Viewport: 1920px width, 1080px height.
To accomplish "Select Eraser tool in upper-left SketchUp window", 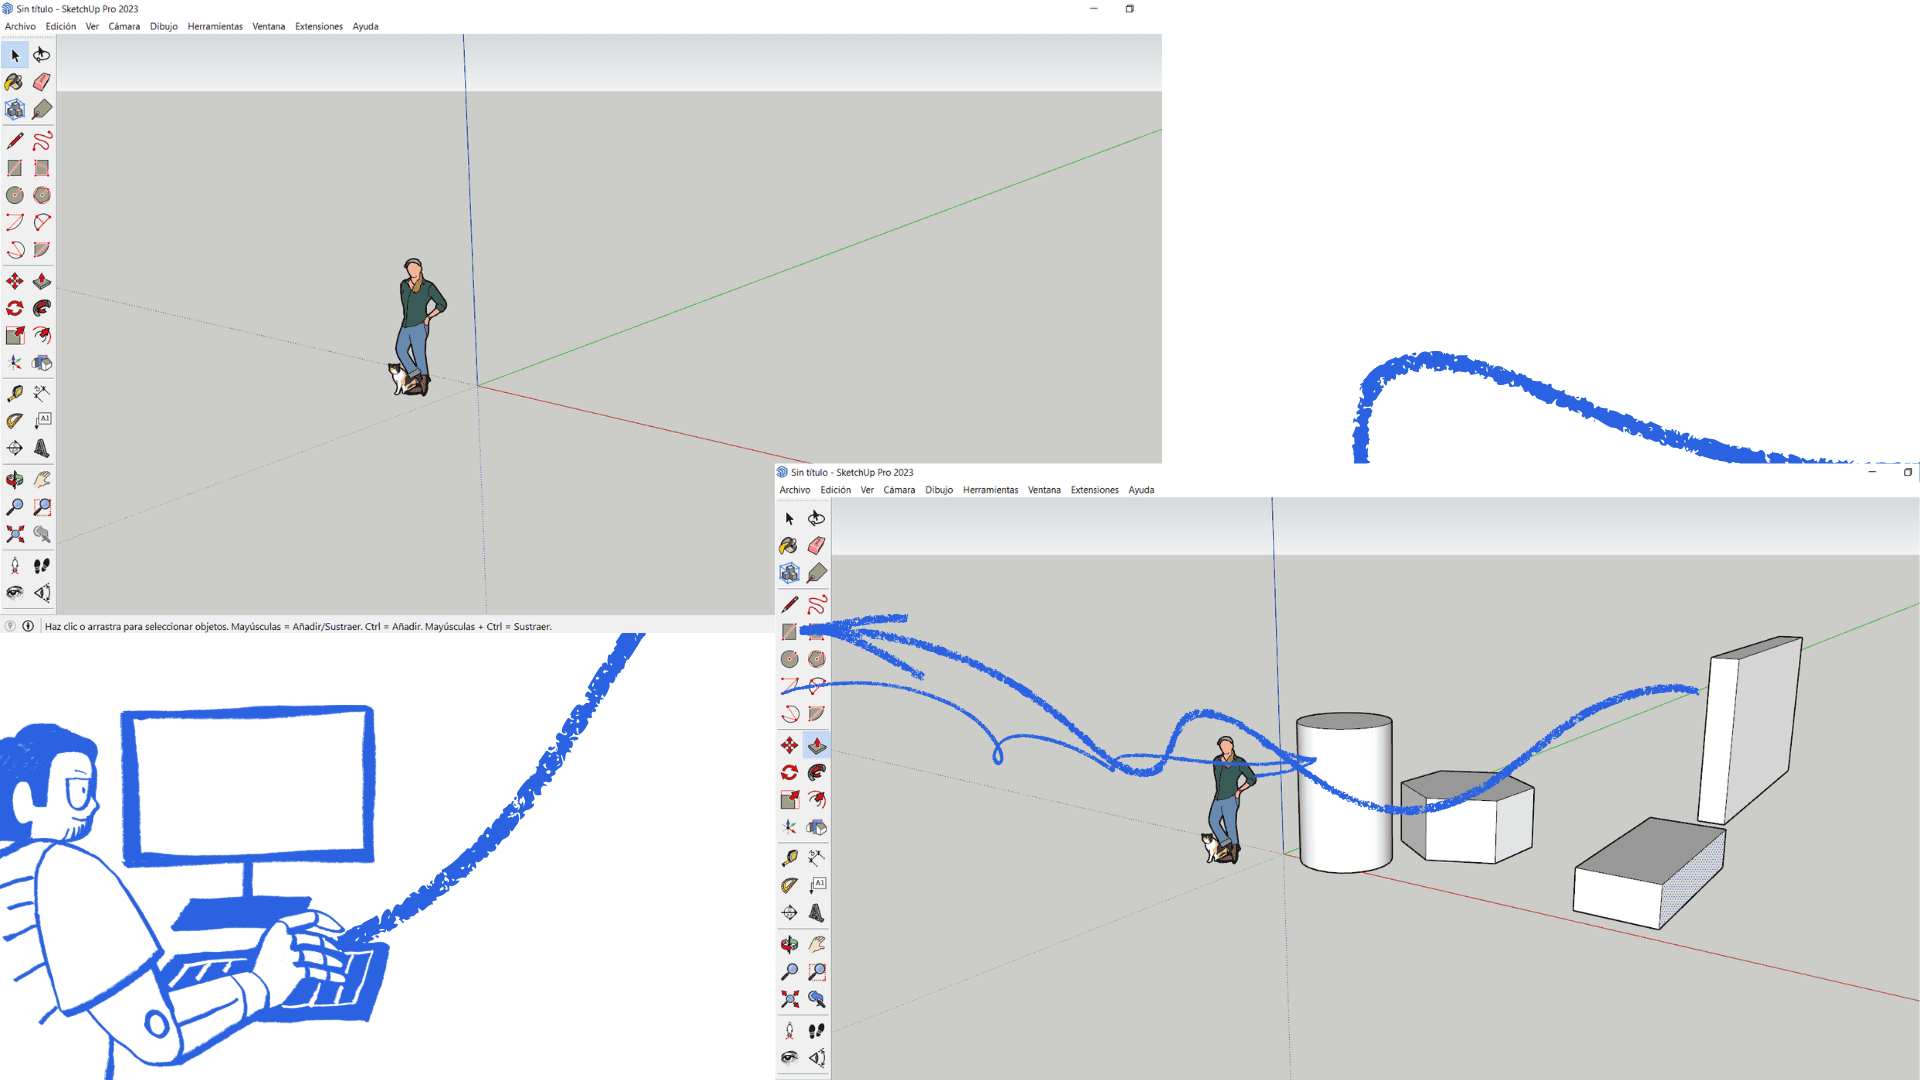I will [x=42, y=82].
